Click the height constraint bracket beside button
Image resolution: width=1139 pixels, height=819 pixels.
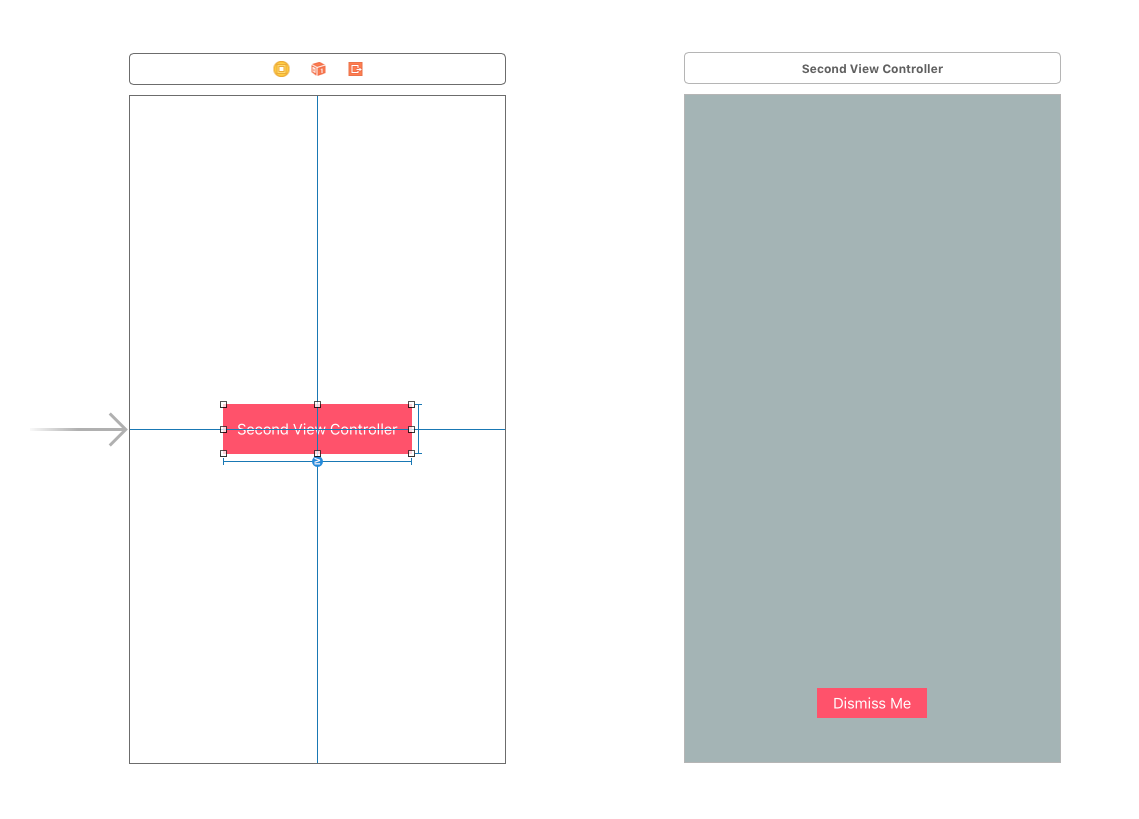coord(419,429)
